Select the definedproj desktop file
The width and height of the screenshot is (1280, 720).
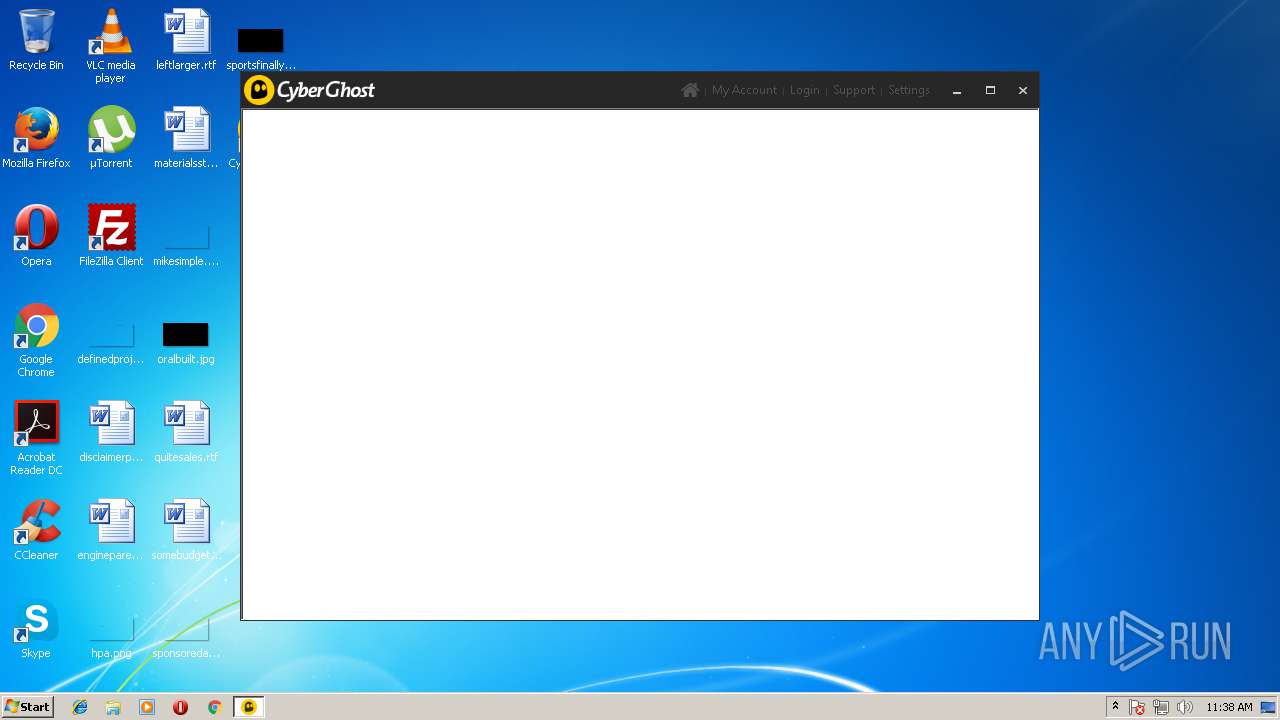[x=111, y=343]
